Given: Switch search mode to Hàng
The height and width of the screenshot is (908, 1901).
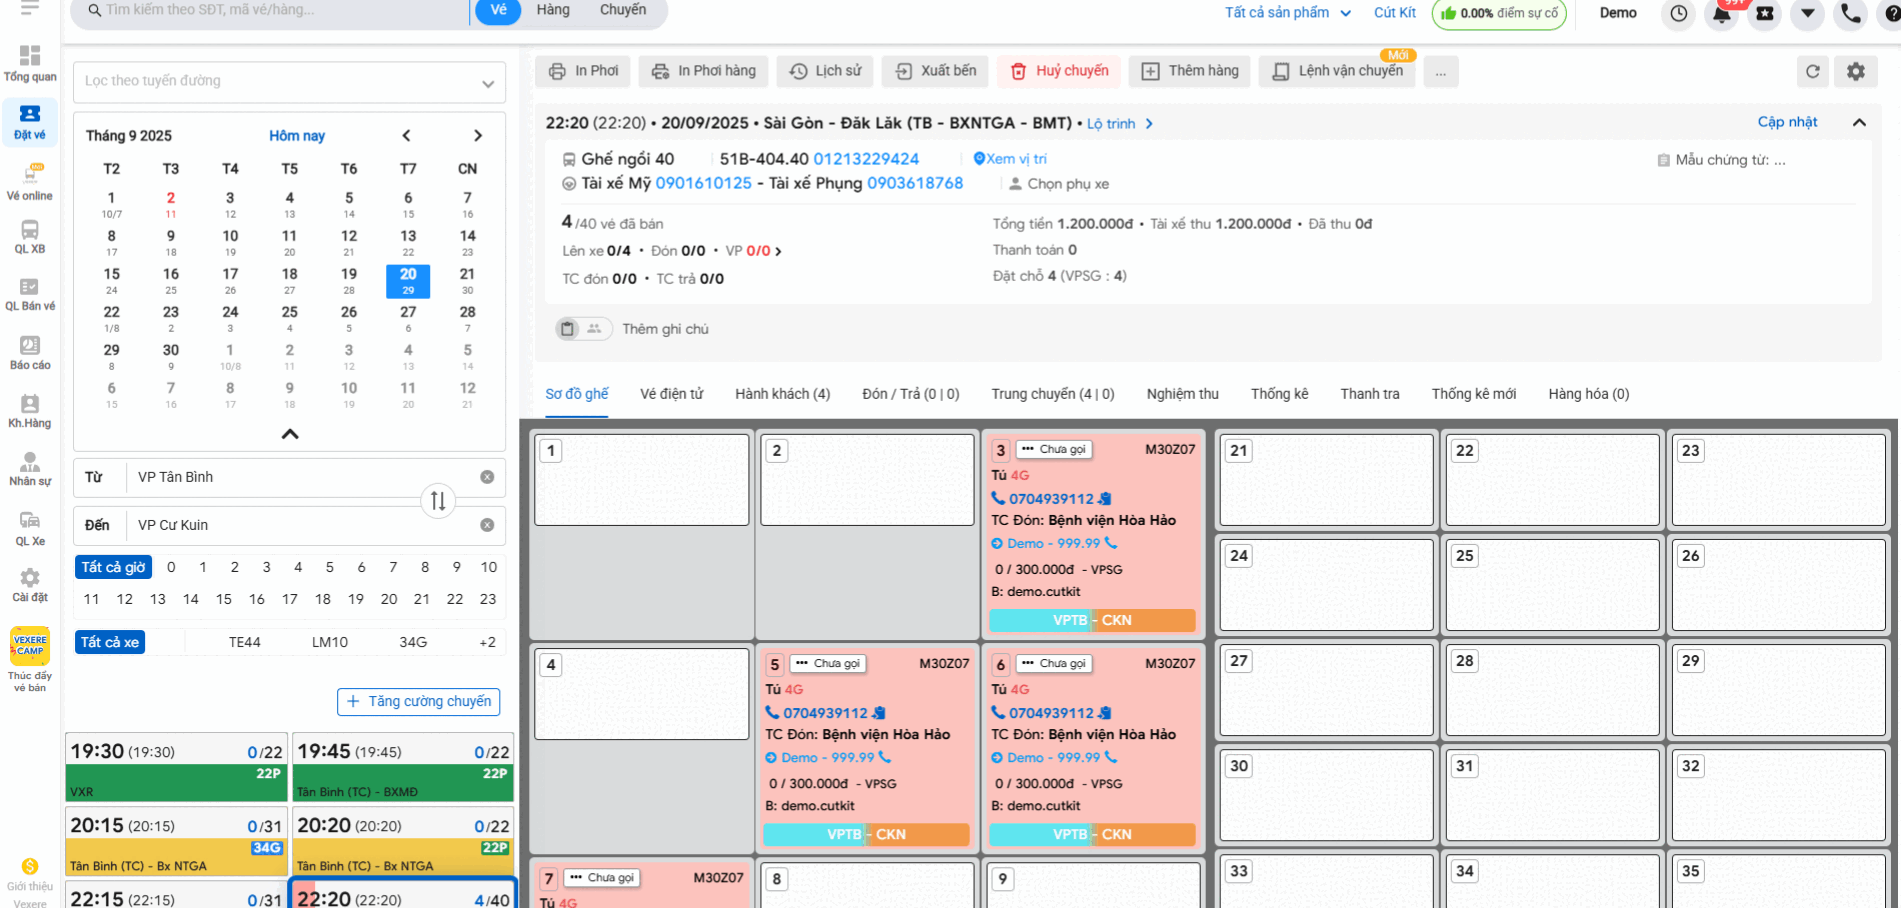Looking at the screenshot, I should coord(553,10).
